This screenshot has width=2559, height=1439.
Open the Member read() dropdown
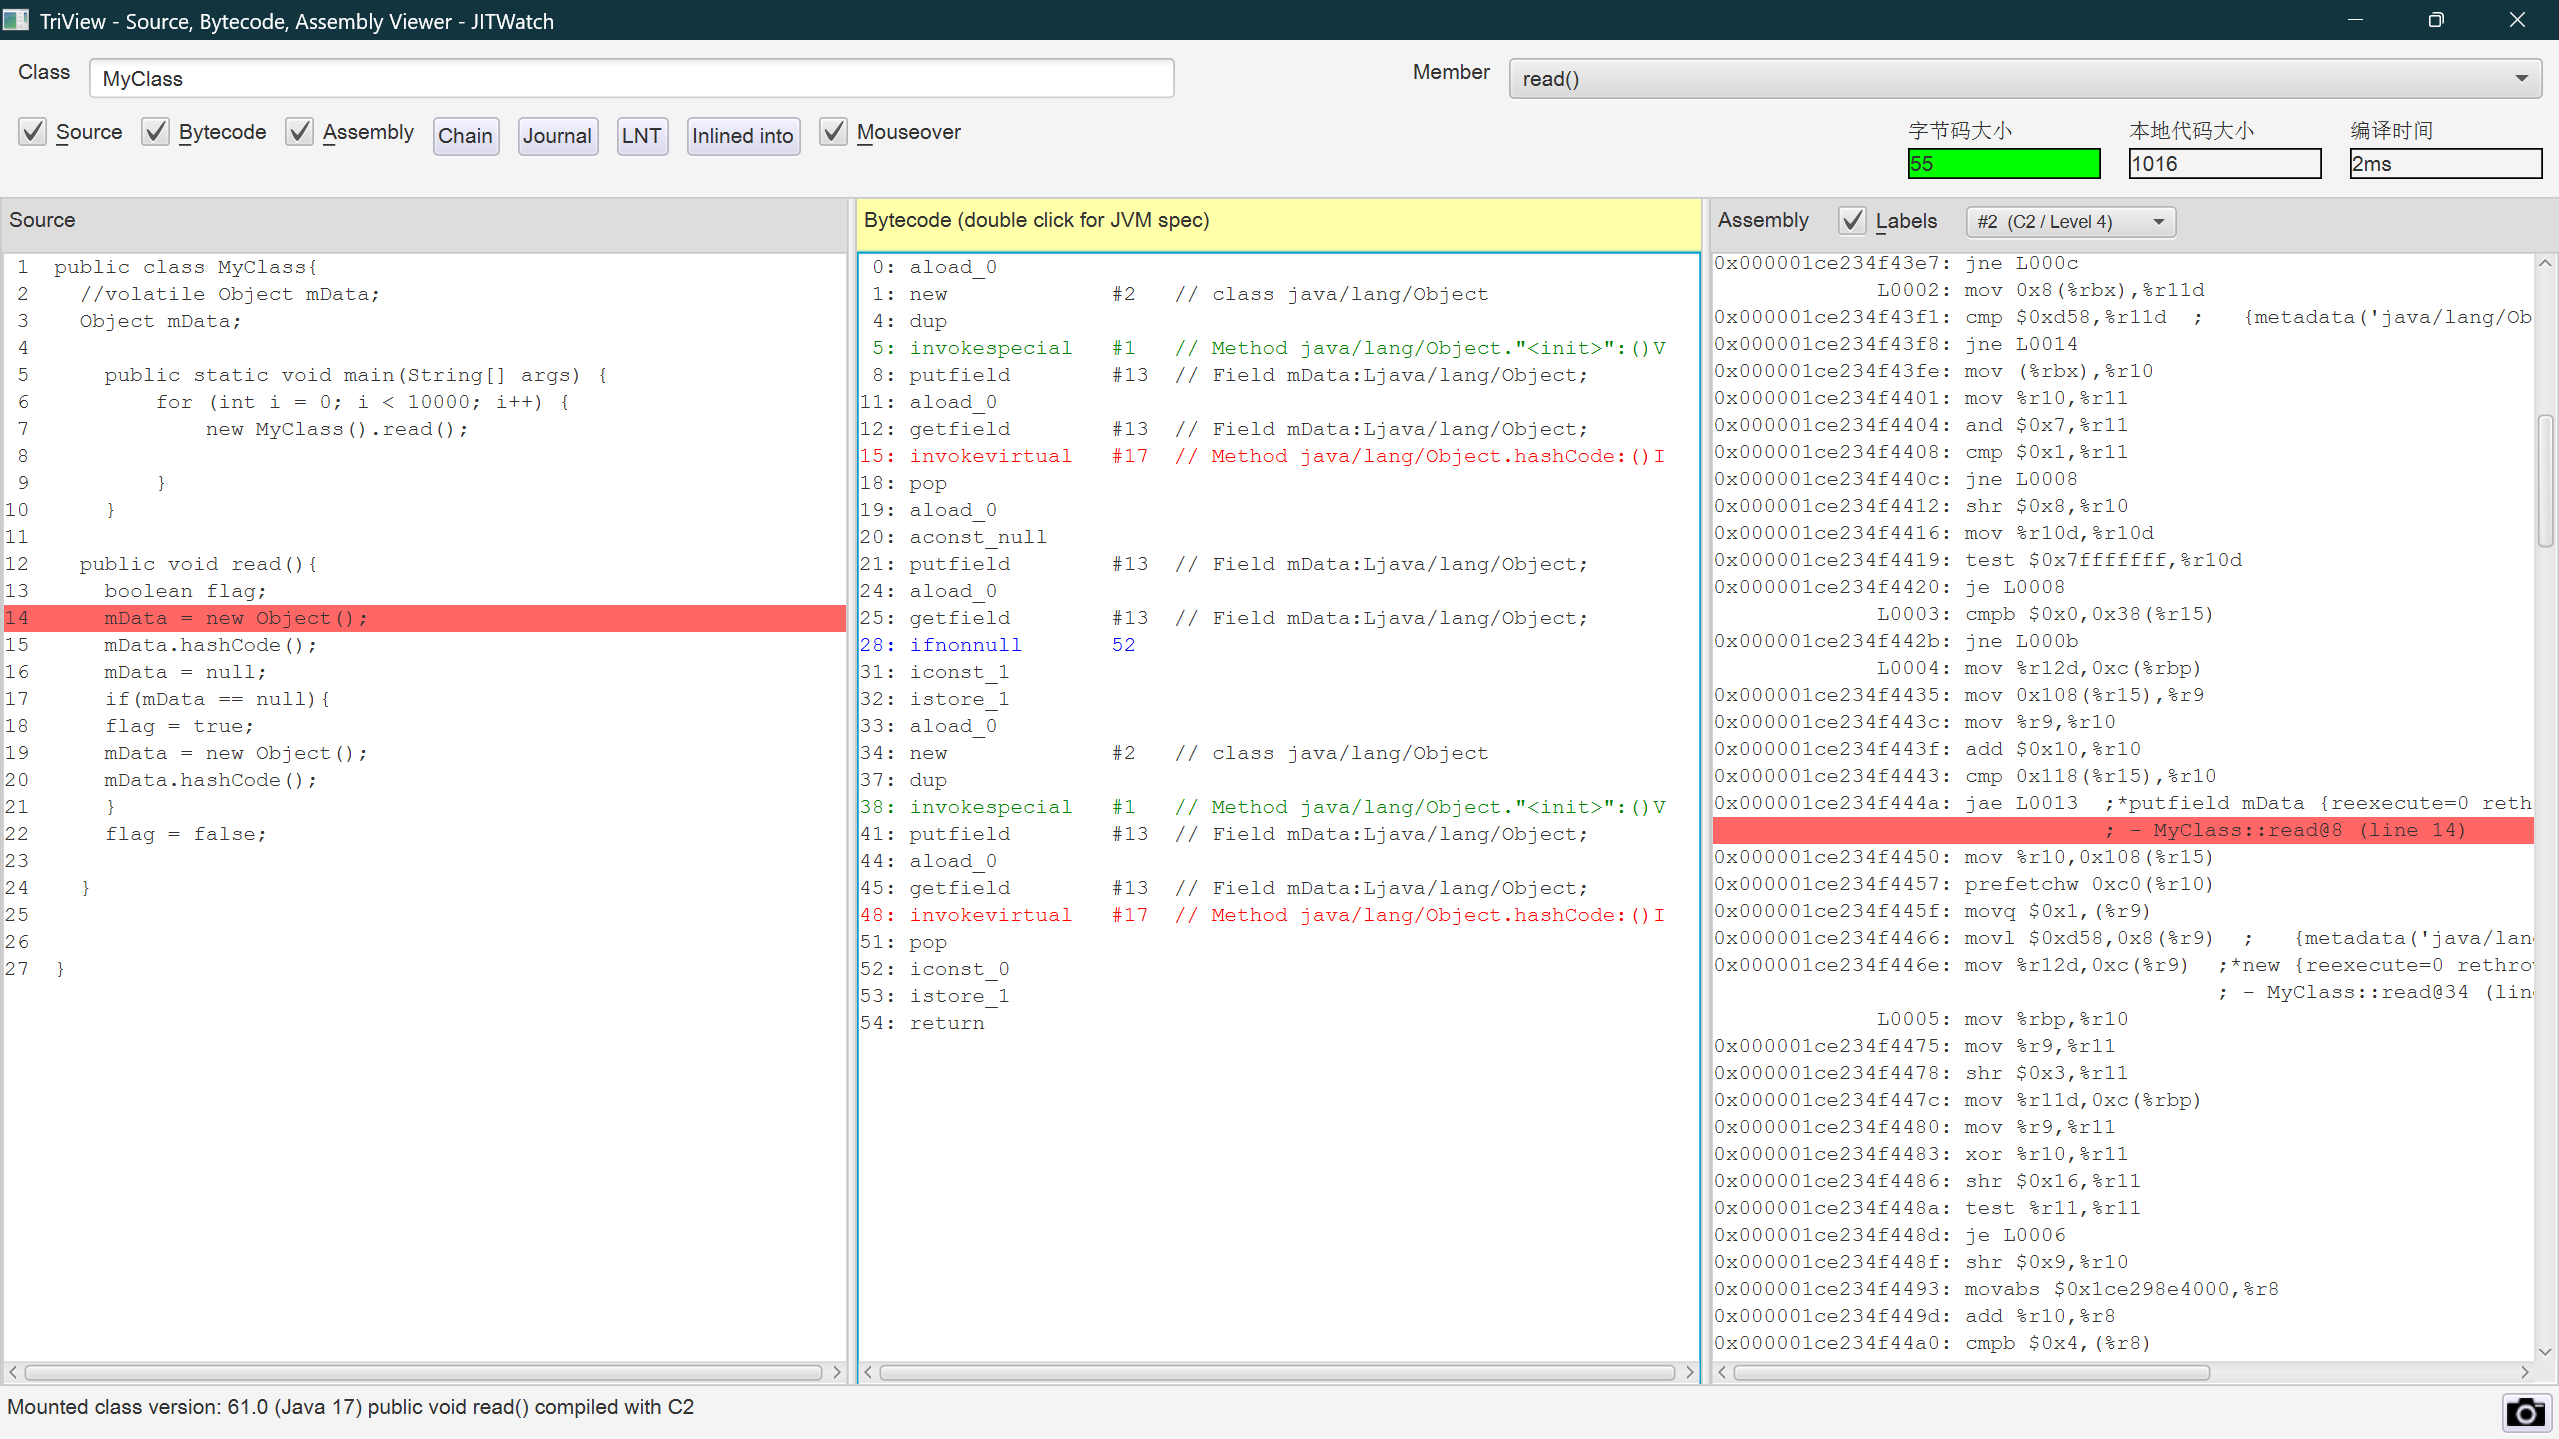point(2025,79)
